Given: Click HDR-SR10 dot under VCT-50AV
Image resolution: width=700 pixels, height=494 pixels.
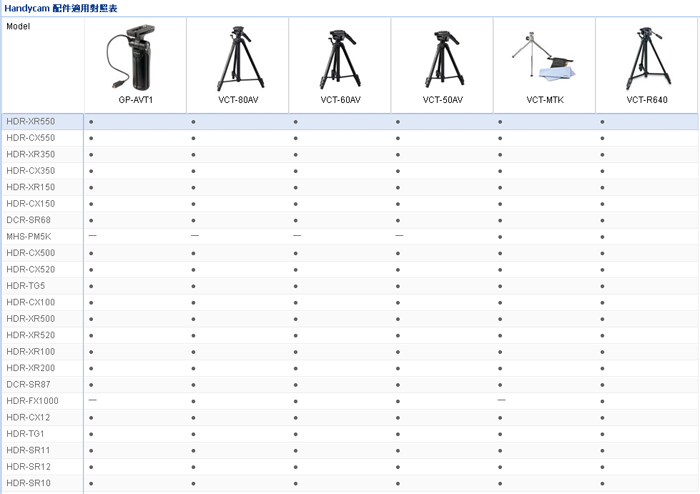Looking at the screenshot, I should pos(398,484).
